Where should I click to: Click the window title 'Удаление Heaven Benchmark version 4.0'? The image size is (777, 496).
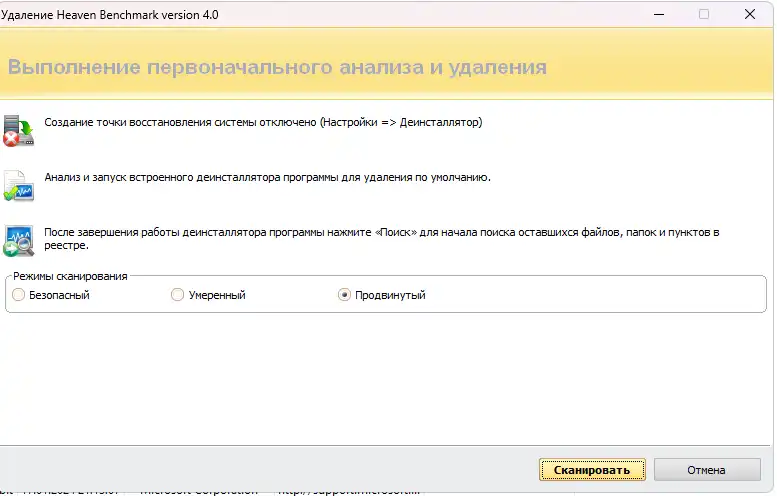click(110, 15)
